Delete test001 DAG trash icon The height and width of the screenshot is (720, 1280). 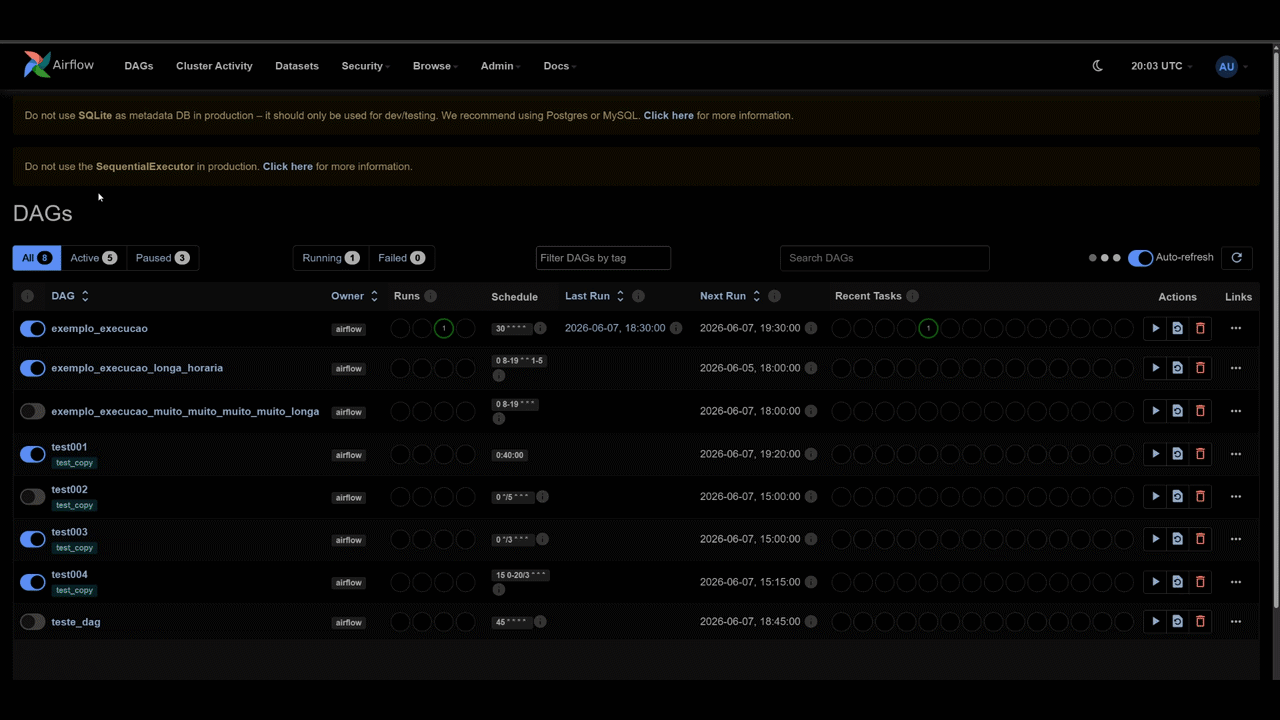pos(1200,454)
